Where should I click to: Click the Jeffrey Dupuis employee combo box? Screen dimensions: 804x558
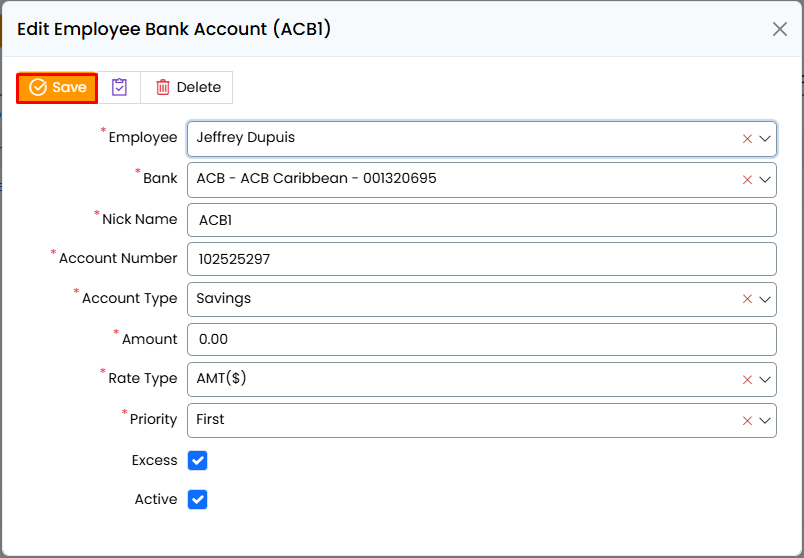coord(460,138)
